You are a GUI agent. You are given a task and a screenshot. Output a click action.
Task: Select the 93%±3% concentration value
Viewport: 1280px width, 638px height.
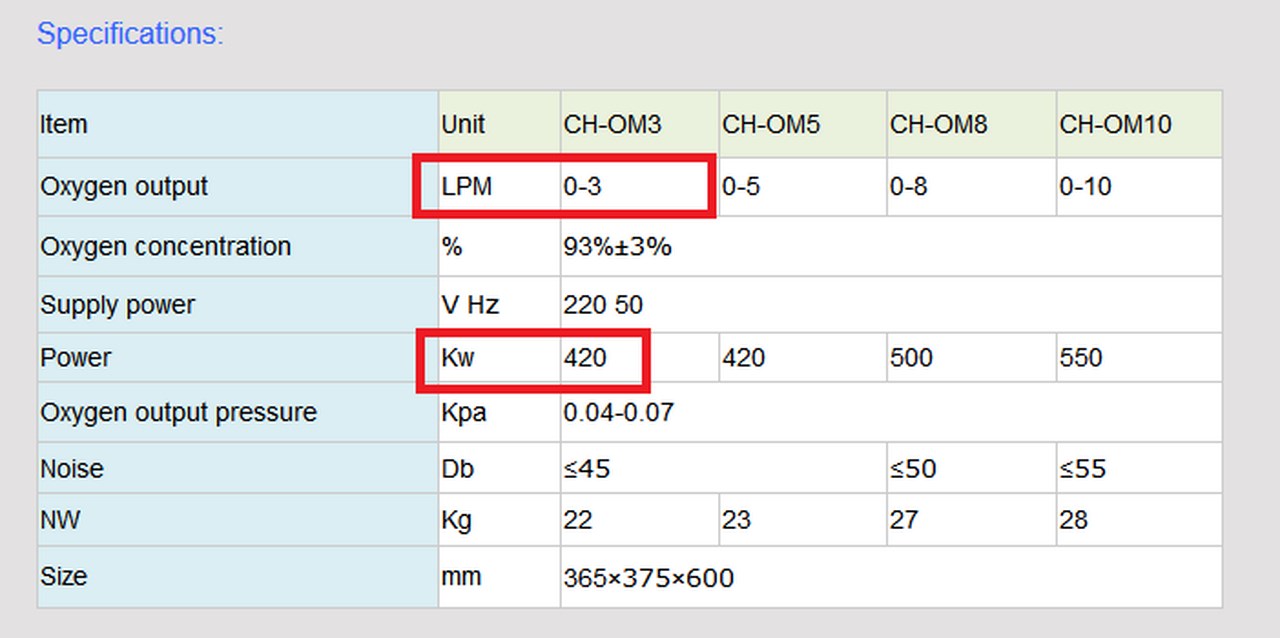click(617, 247)
